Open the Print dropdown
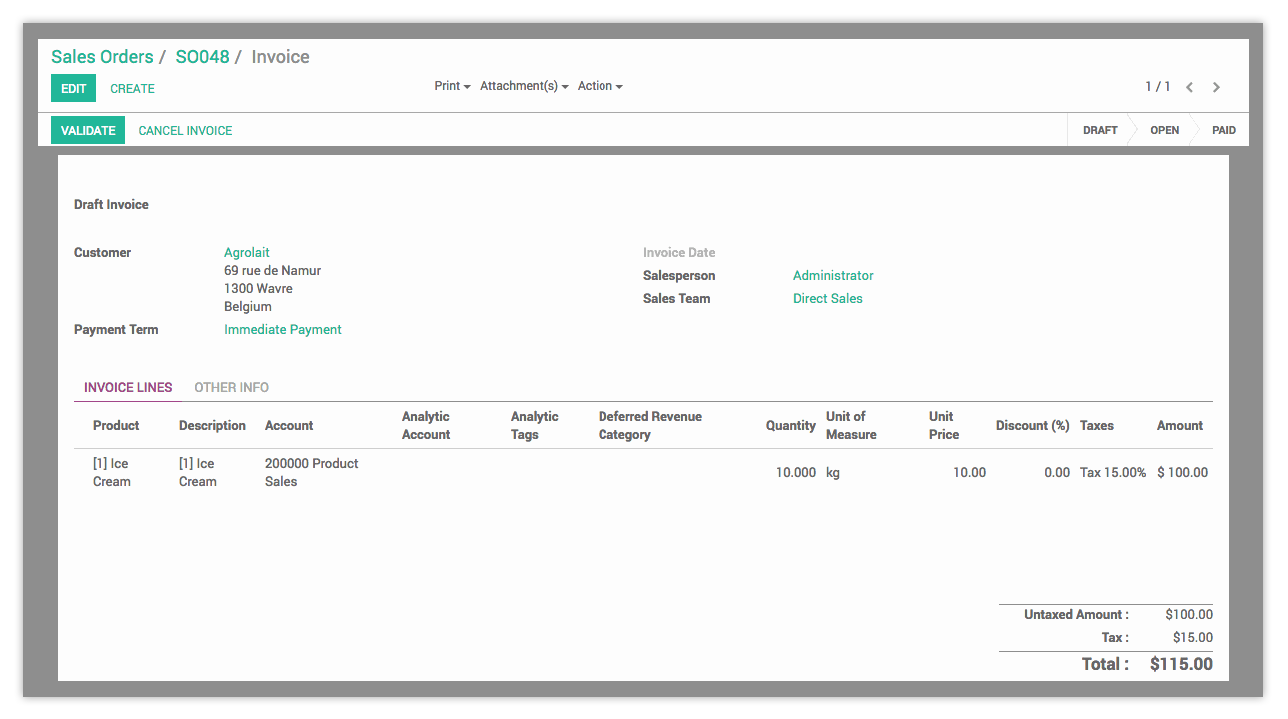The width and height of the screenshot is (1288, 719). [x=451, y=85]
